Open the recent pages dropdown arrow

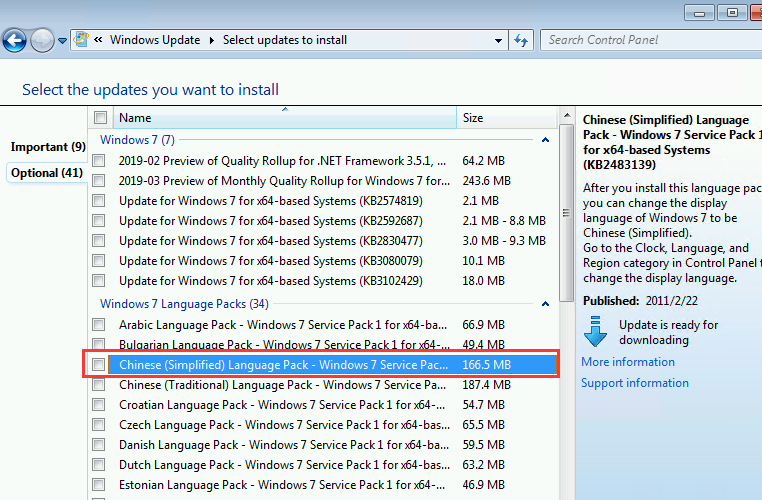click(62, 41)
